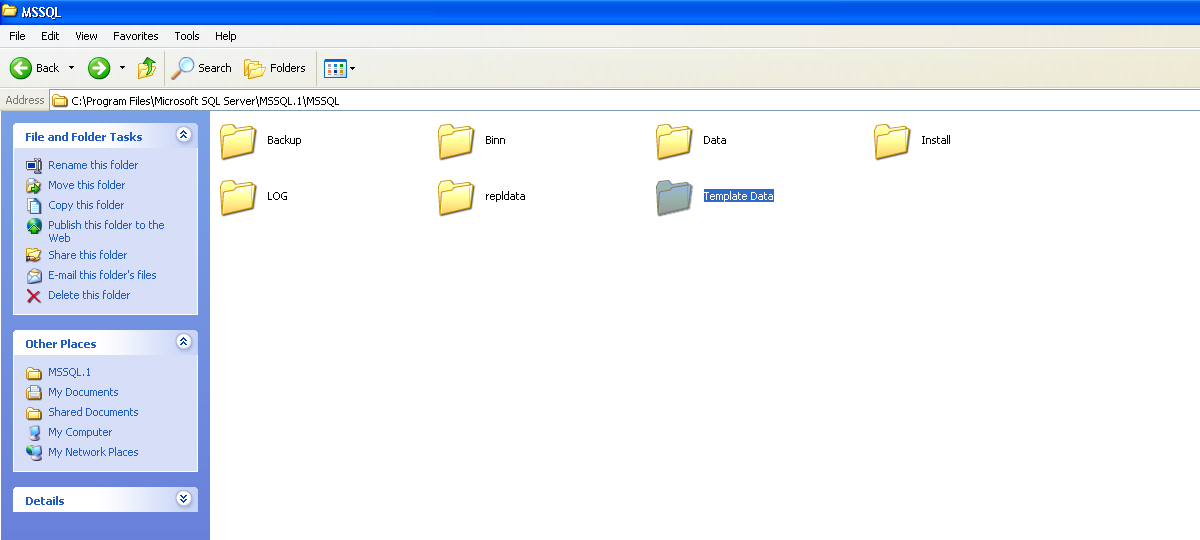Click the repldata folder name
The width and height of the screenshot is (1200, 540).
(x=505, y=196)
